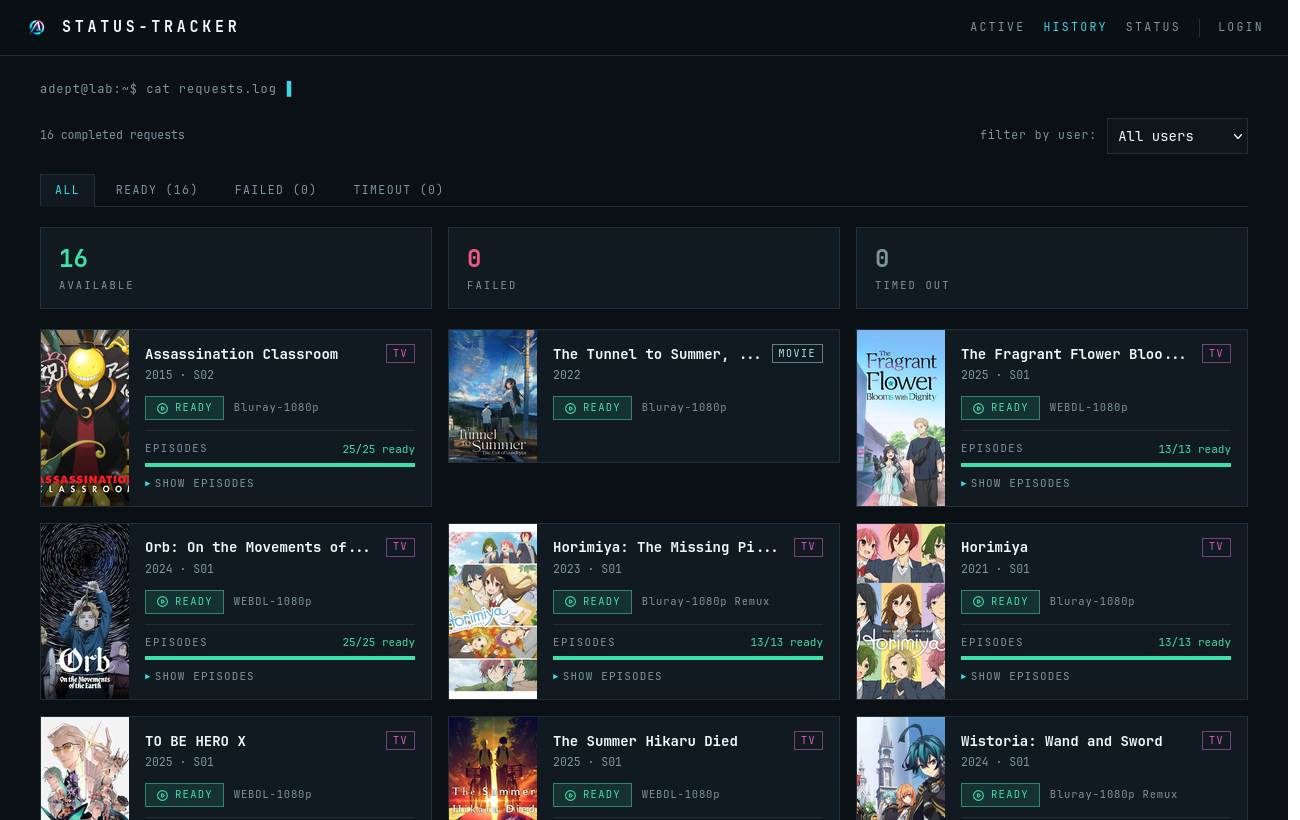
Task: Click the Ready play icon on Horimiya 2021
Action: click(978, 602)
